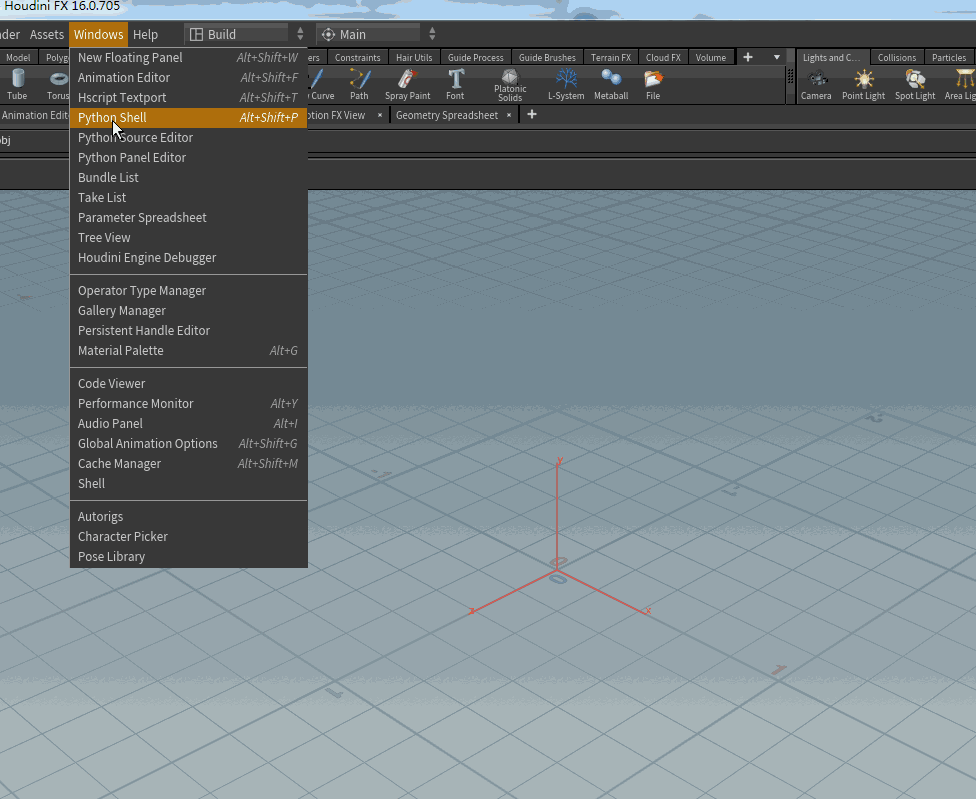The image size is (976, 799).
Task: Grab the shelf divider grip handle
Action: (791, 76)
